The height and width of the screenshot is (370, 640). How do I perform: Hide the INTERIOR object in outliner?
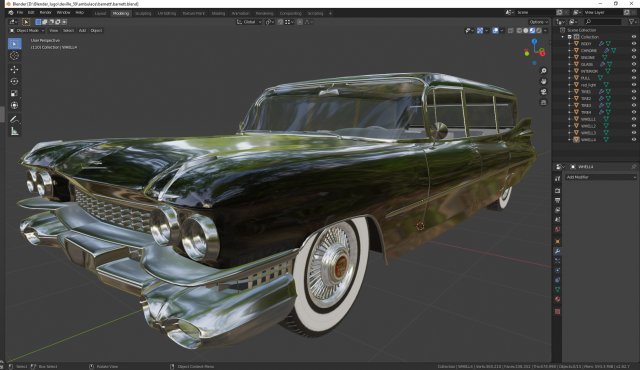pyautogui.click(x=634, y=71)
